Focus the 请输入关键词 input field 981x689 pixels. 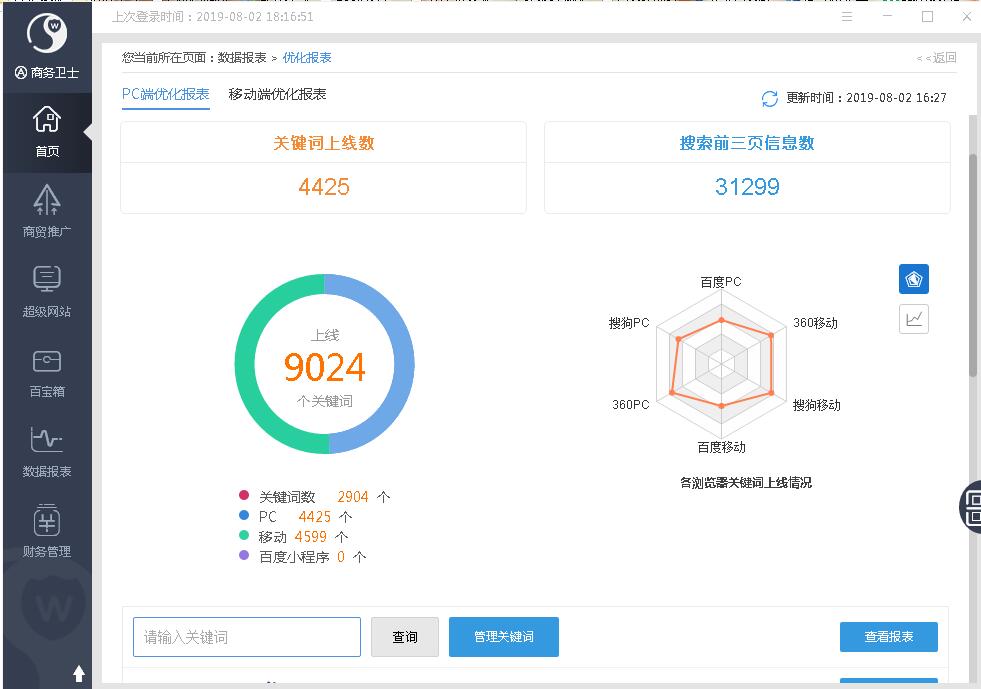[x=246, y=637]
